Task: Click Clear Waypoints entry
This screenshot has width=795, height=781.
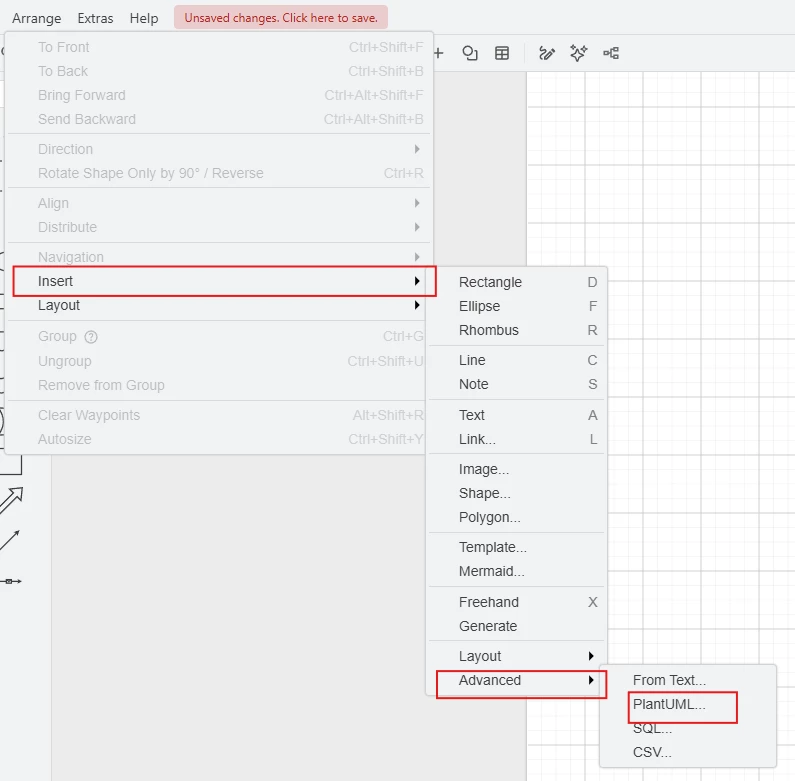Action: [219, 415]
